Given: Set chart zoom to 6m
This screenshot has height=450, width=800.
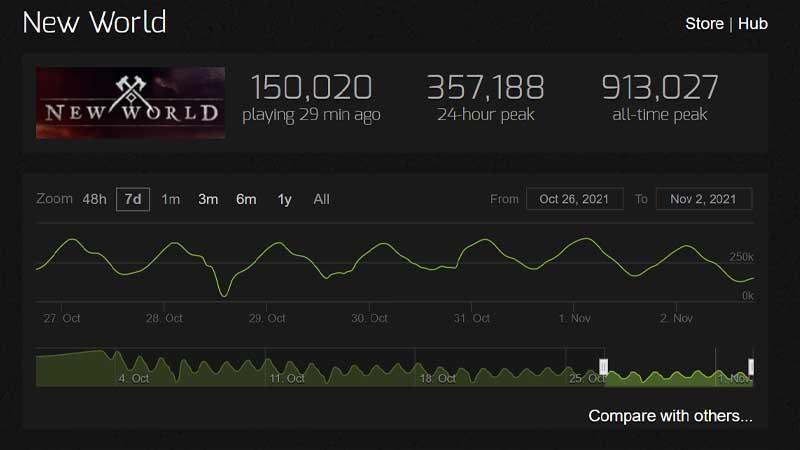Looking at the screenshot, I should click(246, 199).
